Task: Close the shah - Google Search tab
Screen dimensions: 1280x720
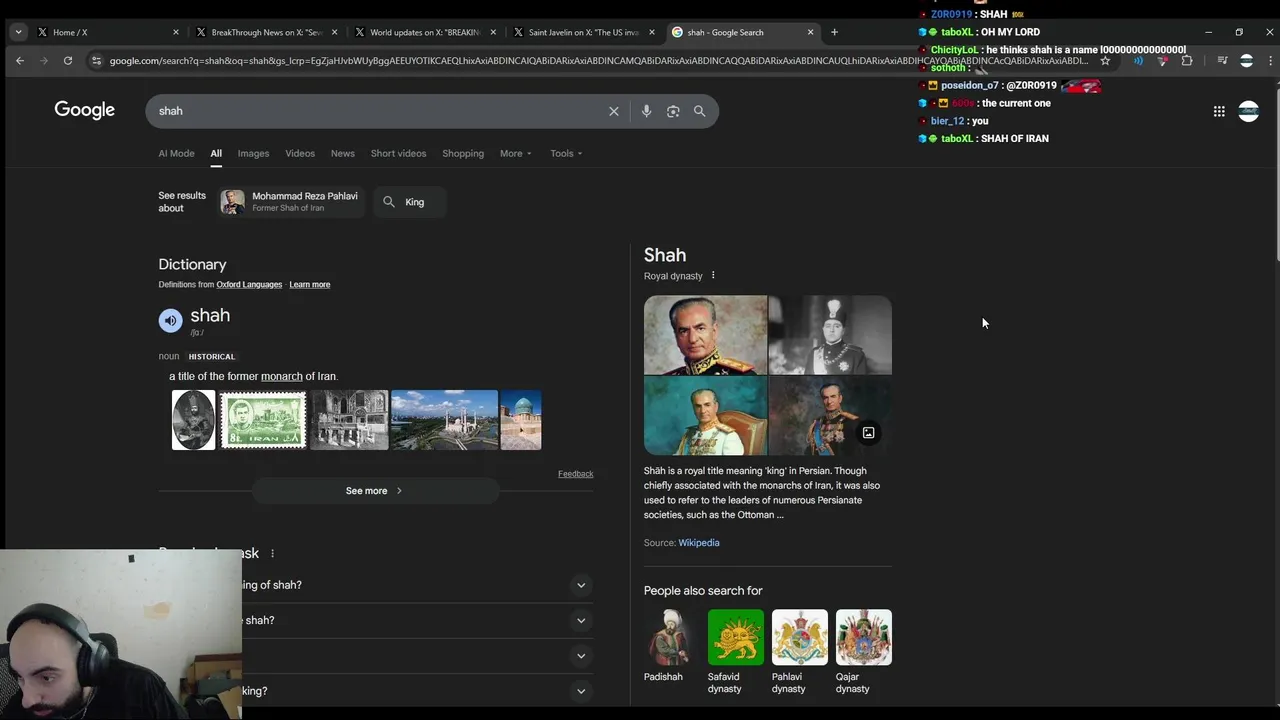Action: click(810, 32)
